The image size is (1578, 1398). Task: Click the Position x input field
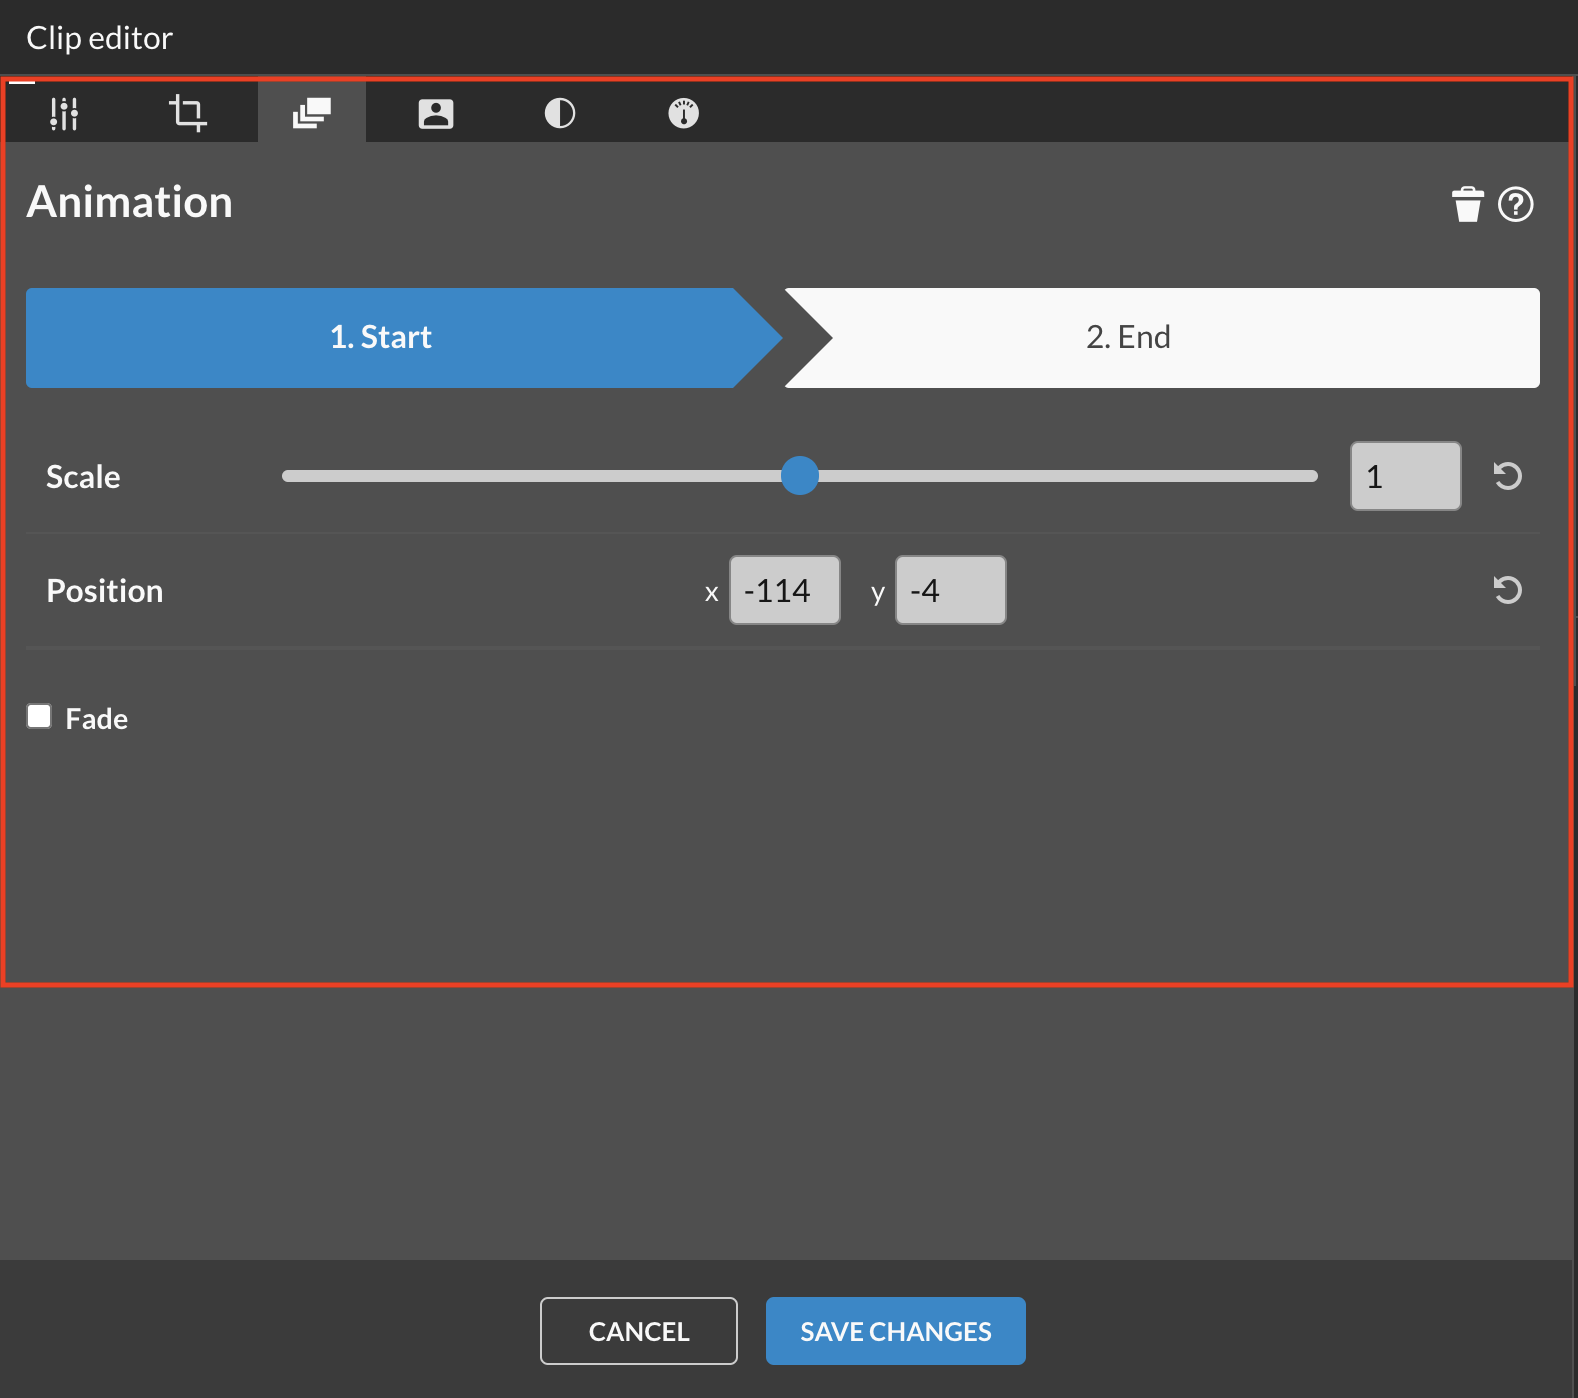pos(784,590)
